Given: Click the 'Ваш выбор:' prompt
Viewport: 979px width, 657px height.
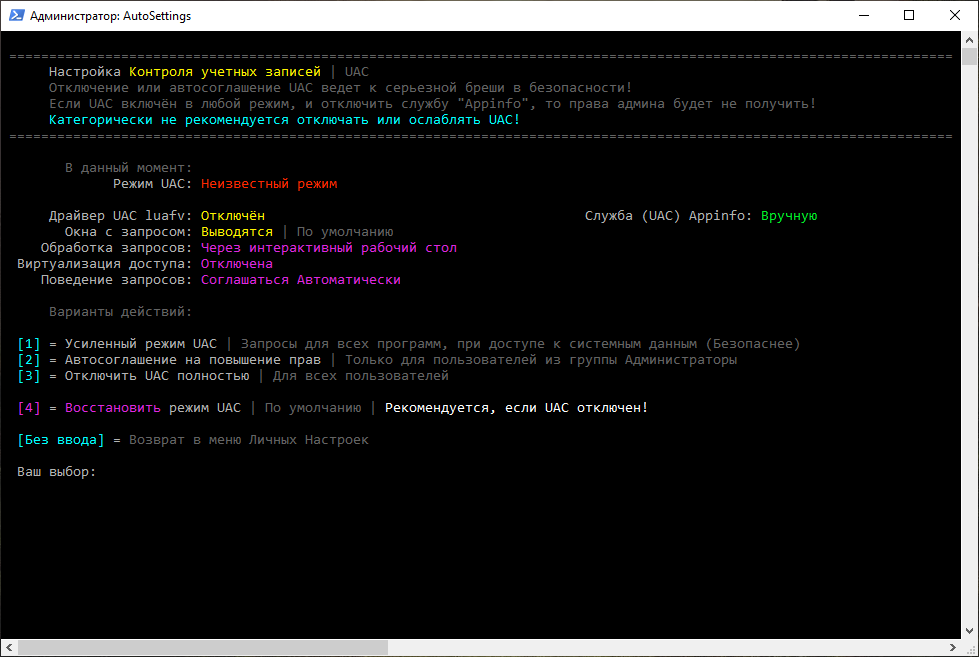Looking at the screenshot, I should [56, 472].
